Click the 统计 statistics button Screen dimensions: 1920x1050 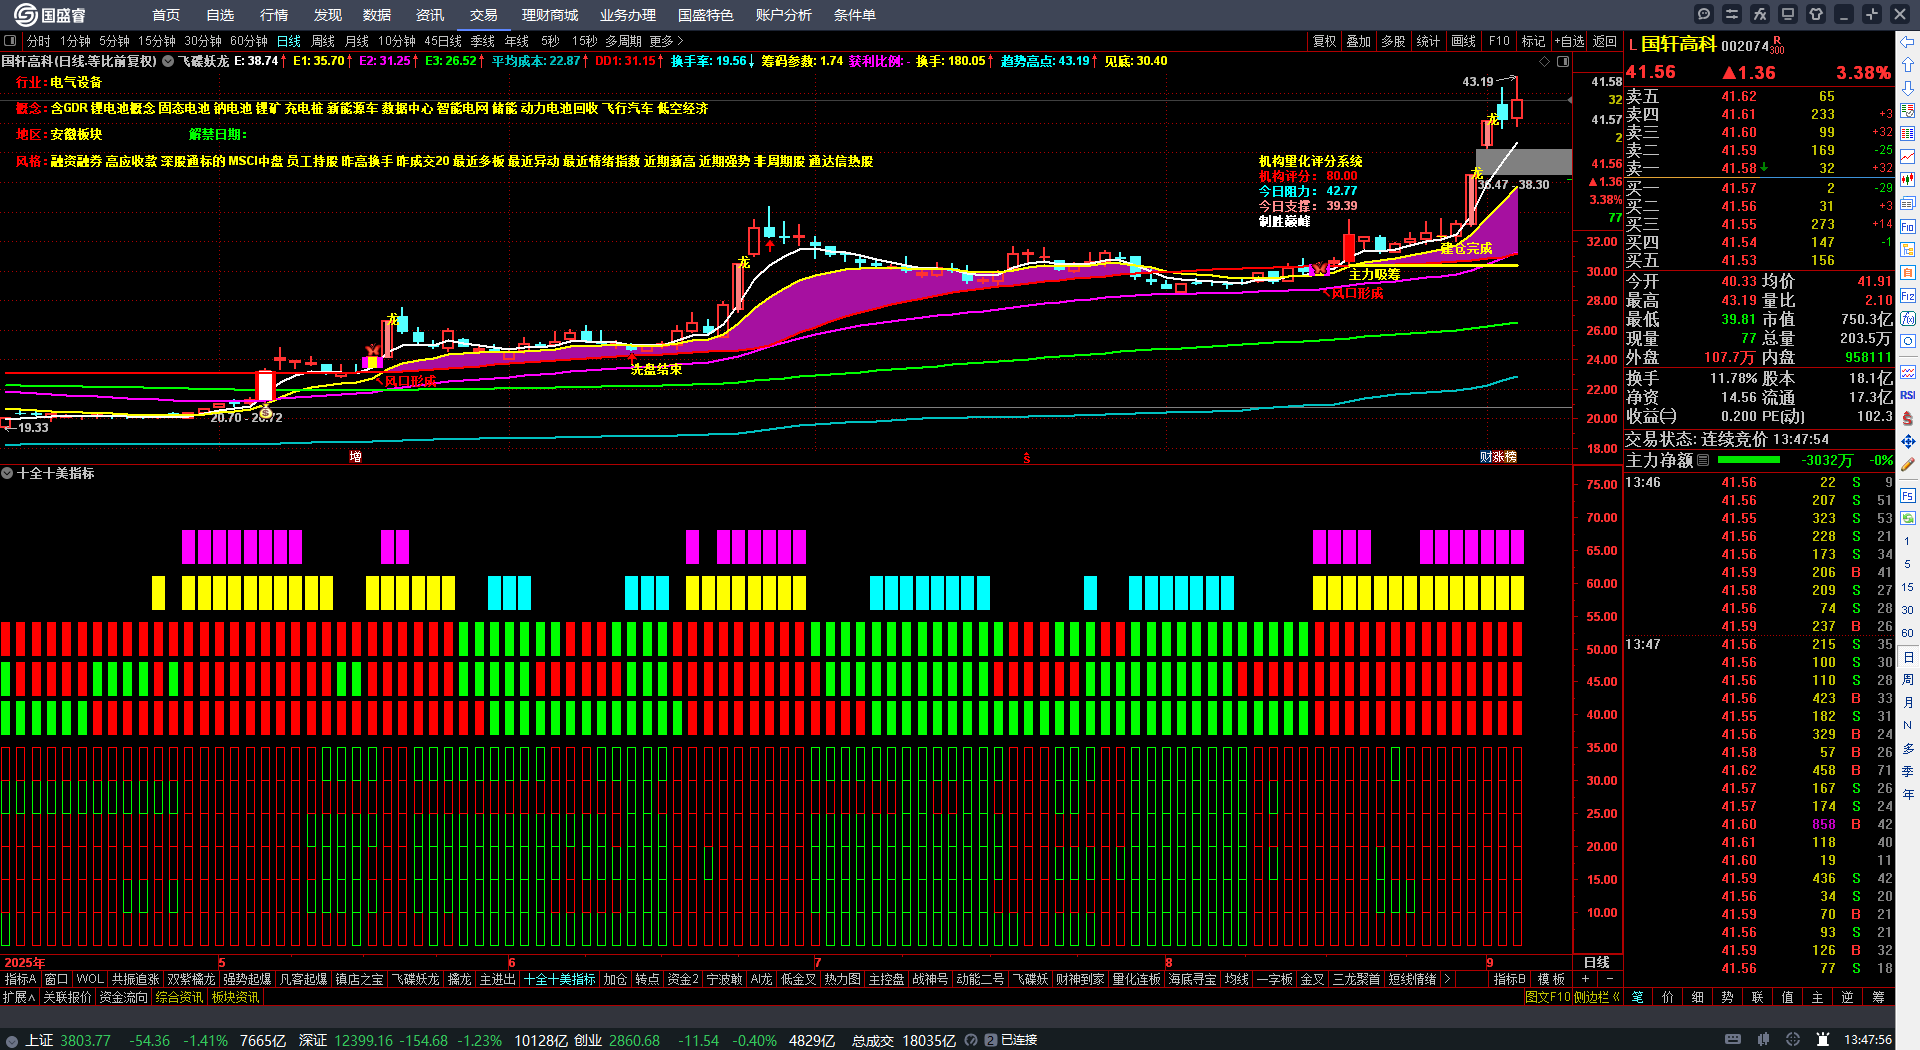pos(1428,41)
